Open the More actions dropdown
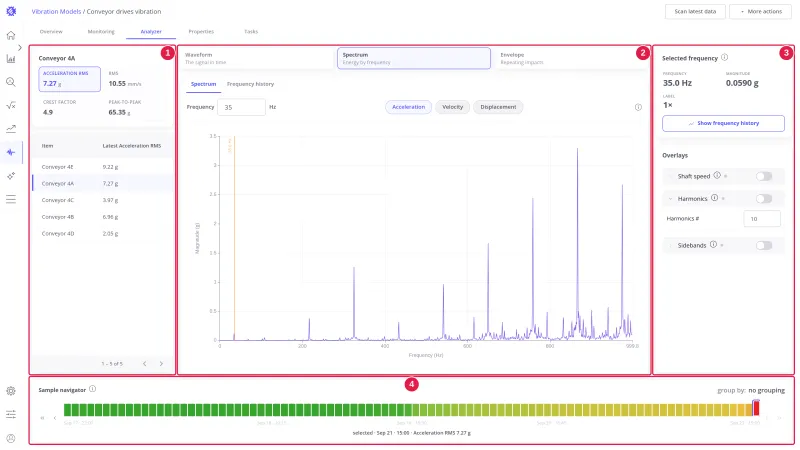 coord(760,11)
